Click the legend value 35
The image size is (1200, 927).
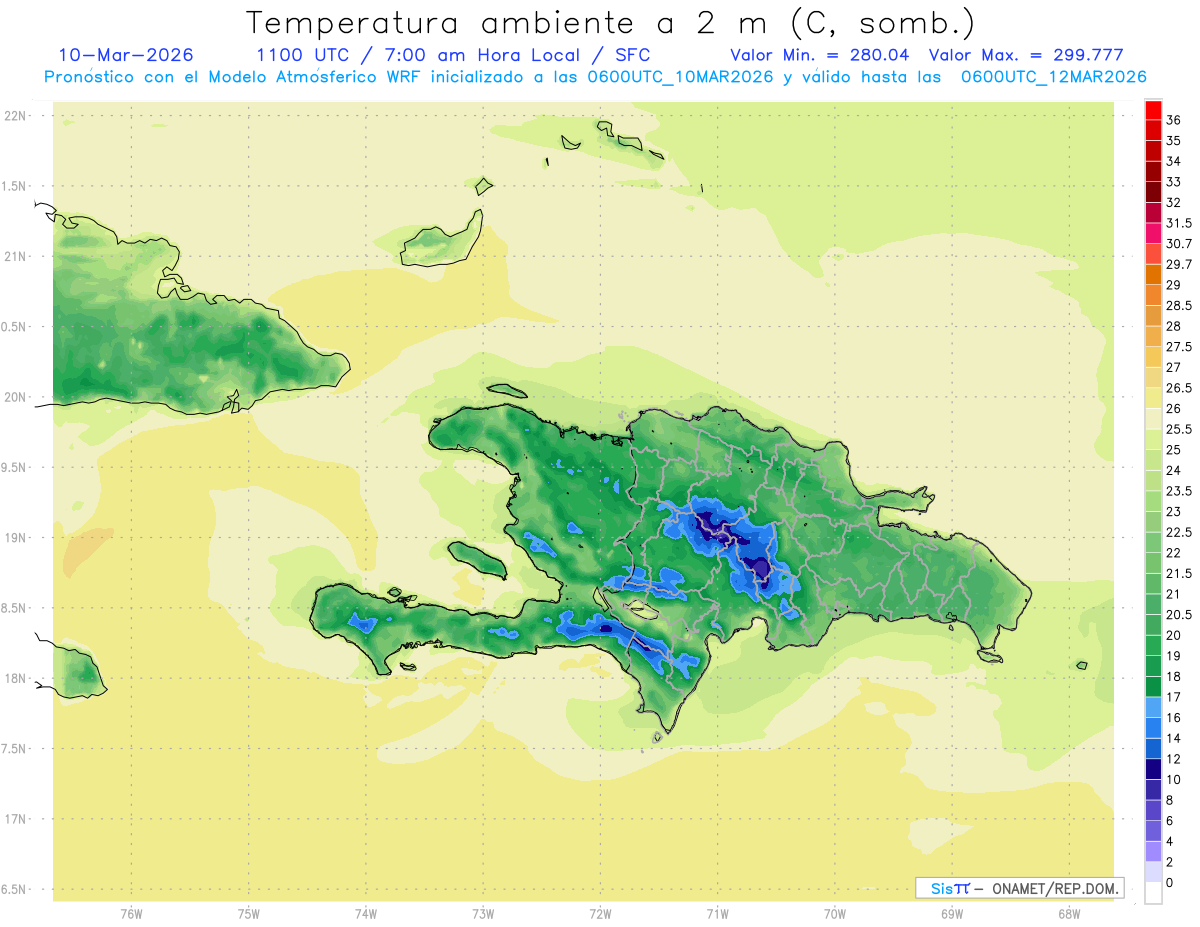(1174, 141)
